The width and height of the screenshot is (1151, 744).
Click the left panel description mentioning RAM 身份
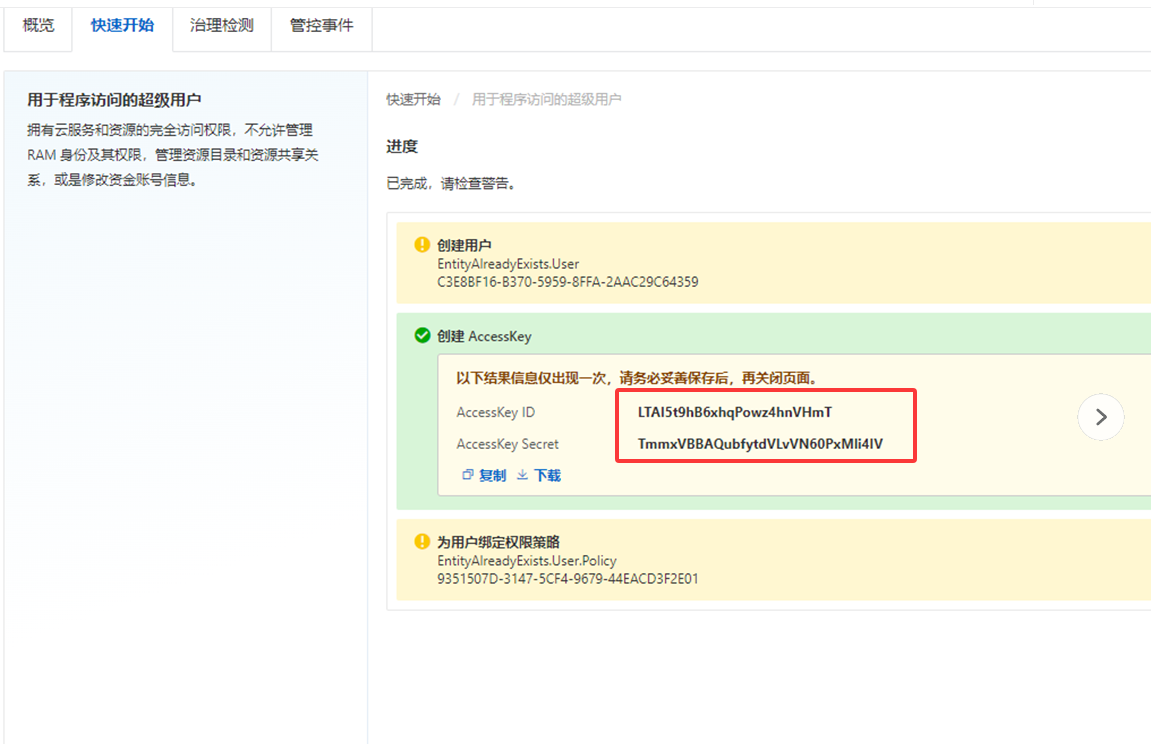(x=173, y=155)
